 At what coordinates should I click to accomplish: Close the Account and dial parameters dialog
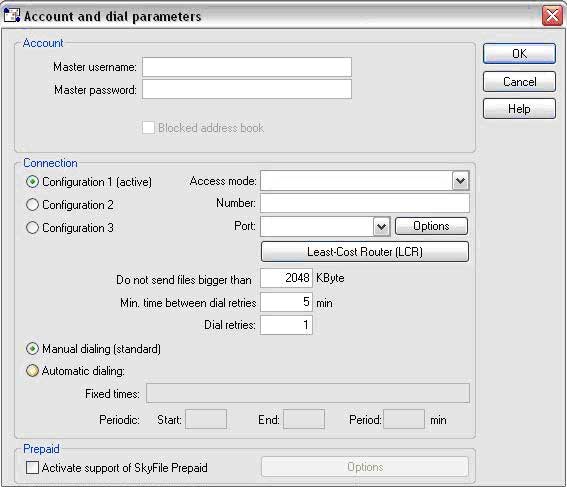[552, 16]
